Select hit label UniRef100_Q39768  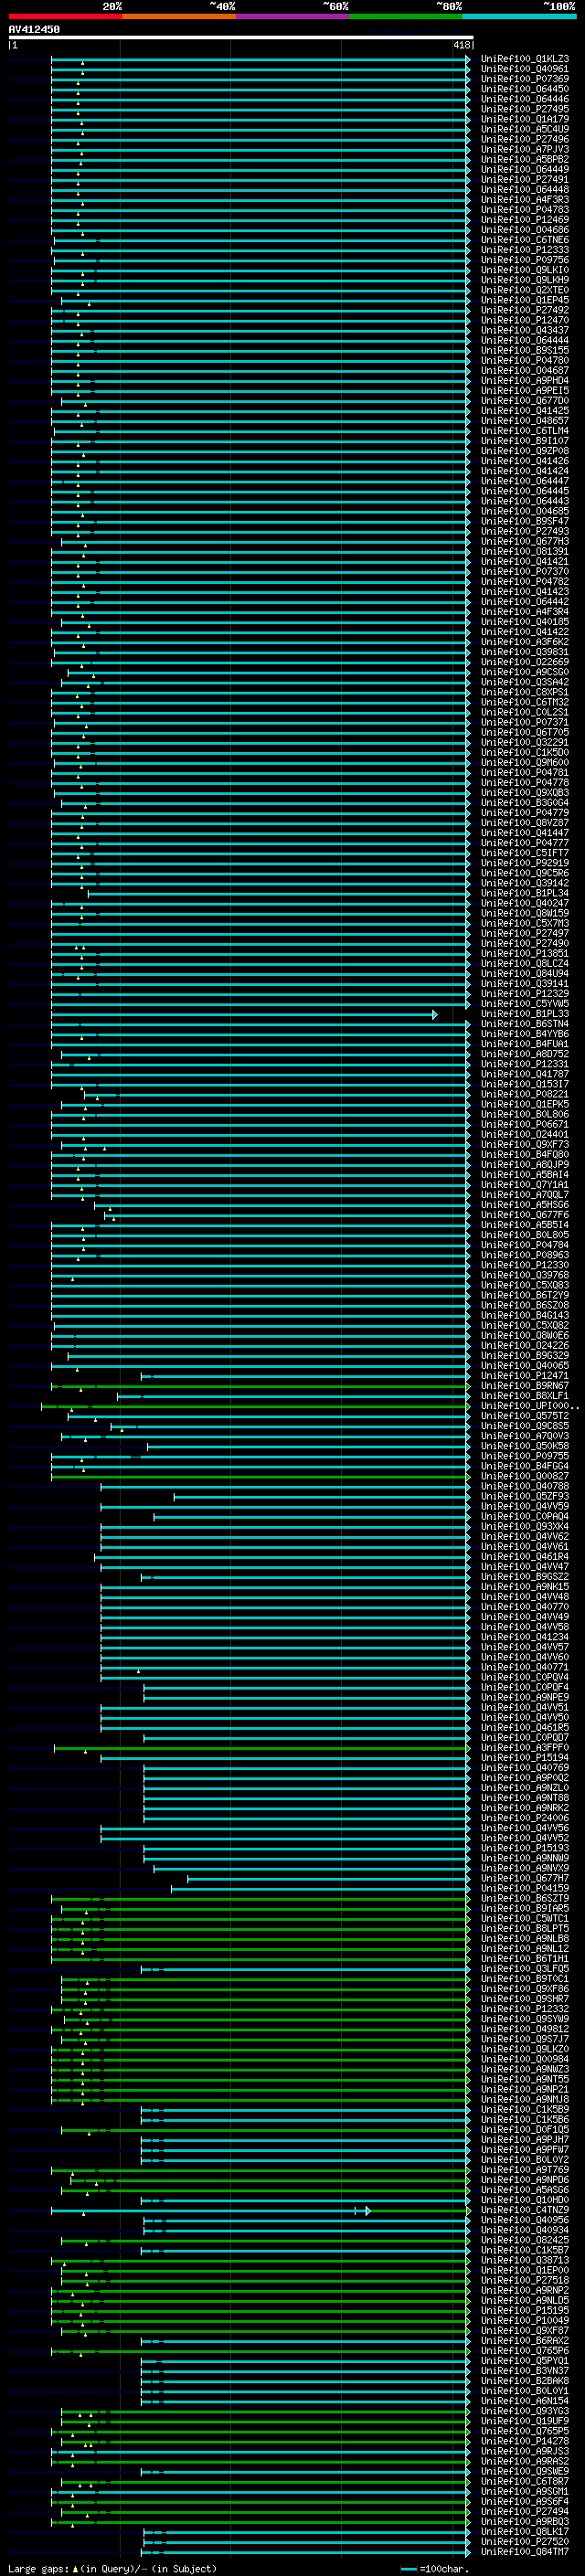pos(525,1275)
